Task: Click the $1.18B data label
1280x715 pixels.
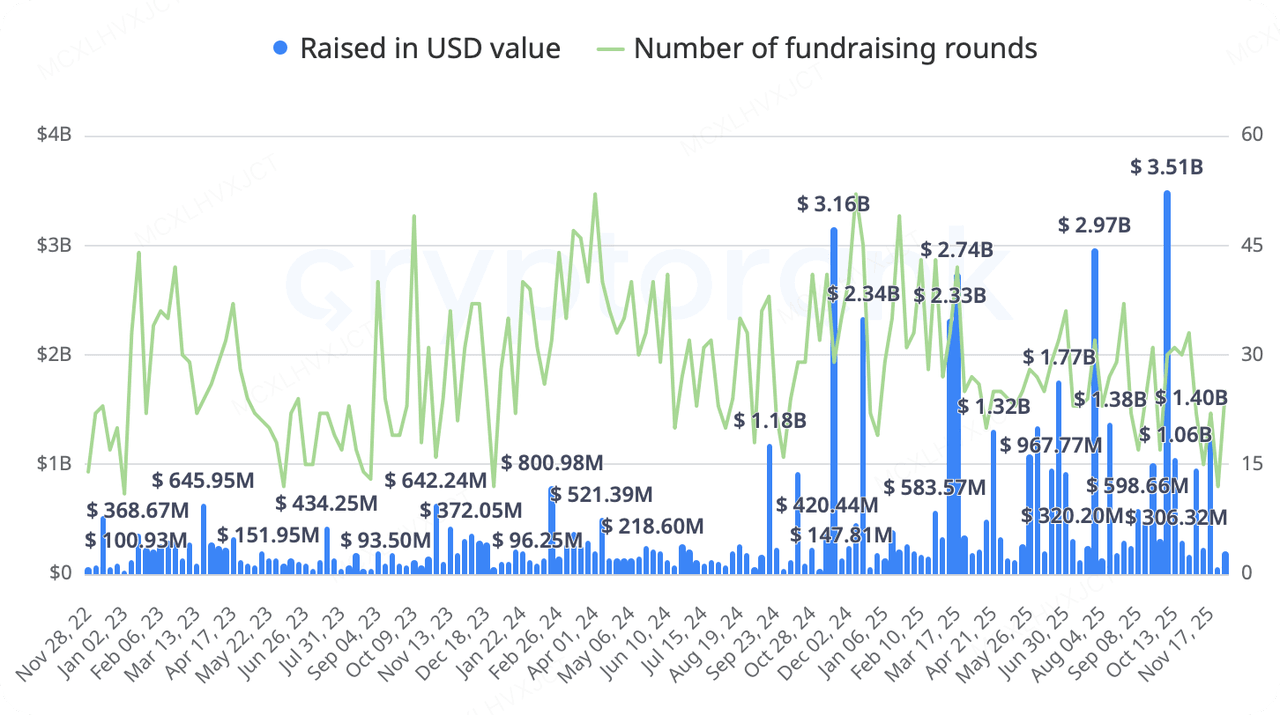Action: tap(770, 420)
